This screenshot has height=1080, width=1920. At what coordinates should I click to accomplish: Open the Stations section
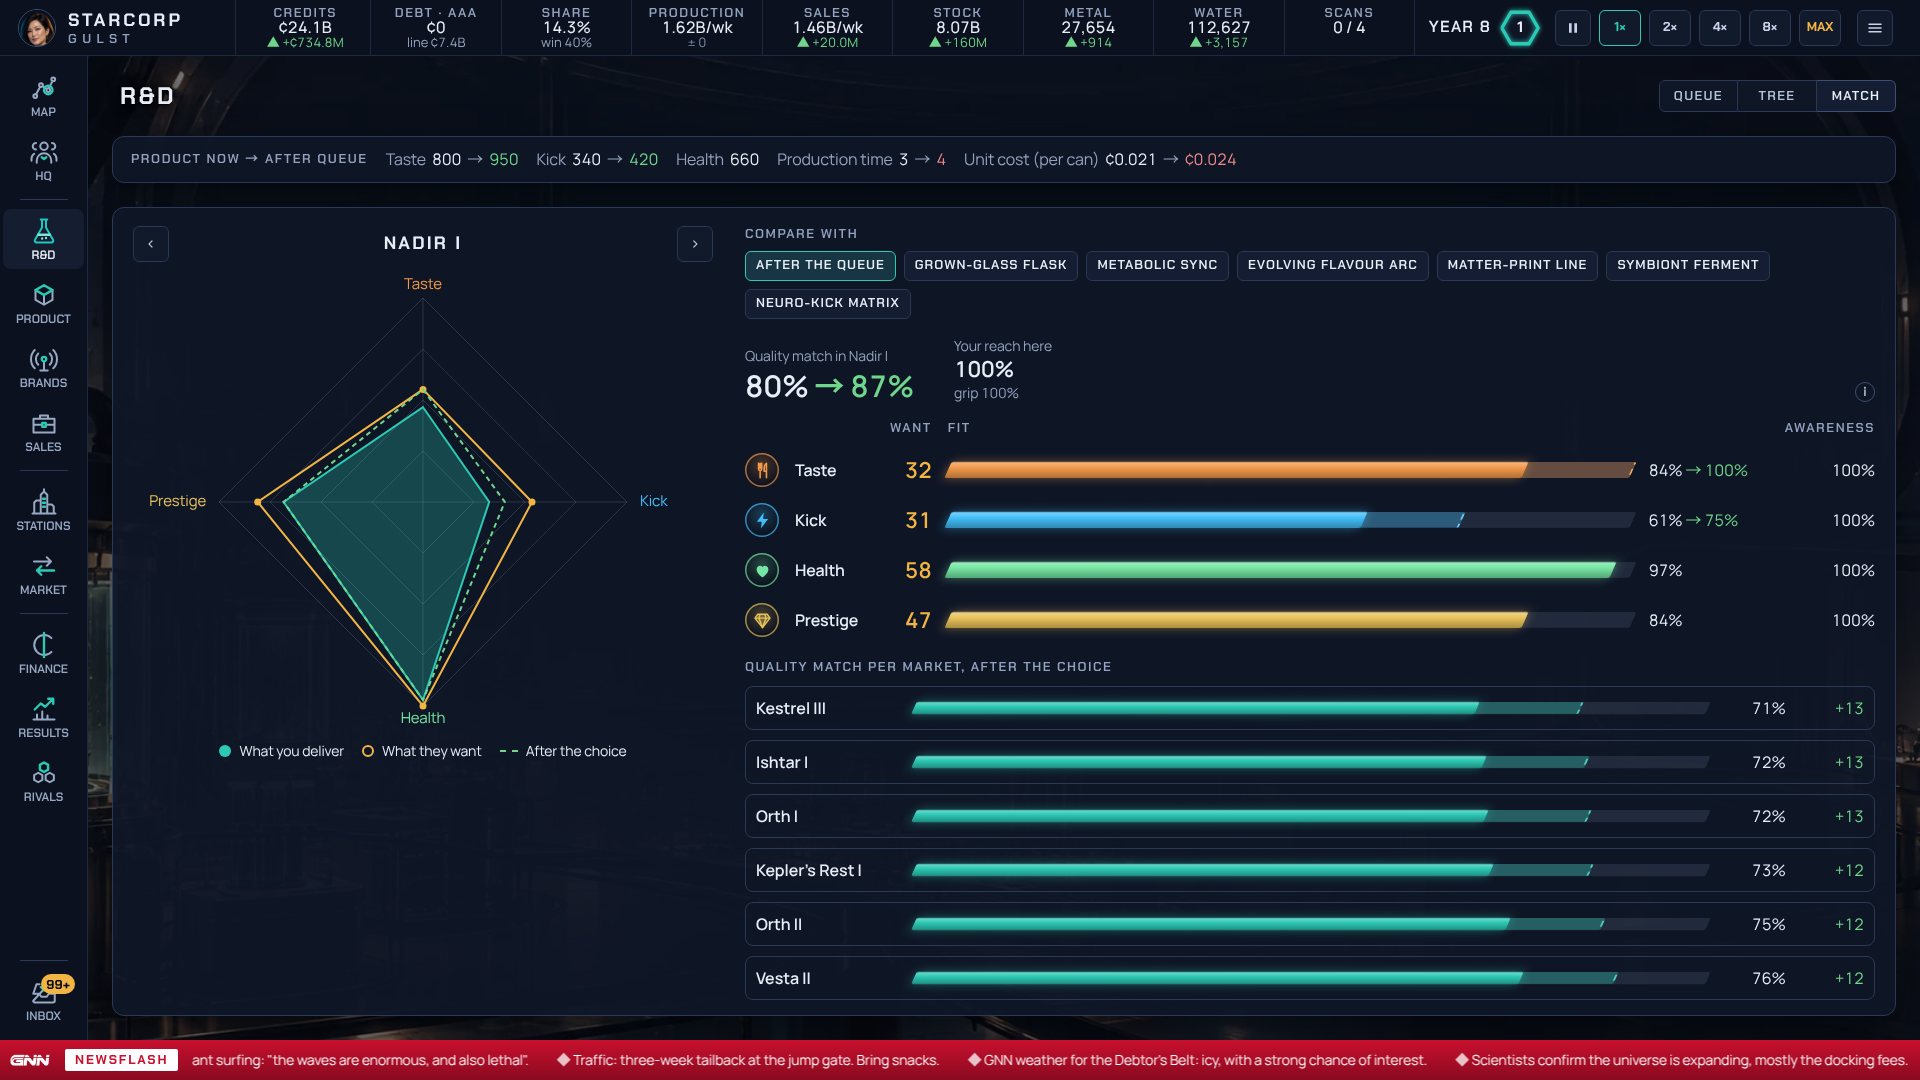(x=43, y=510)
